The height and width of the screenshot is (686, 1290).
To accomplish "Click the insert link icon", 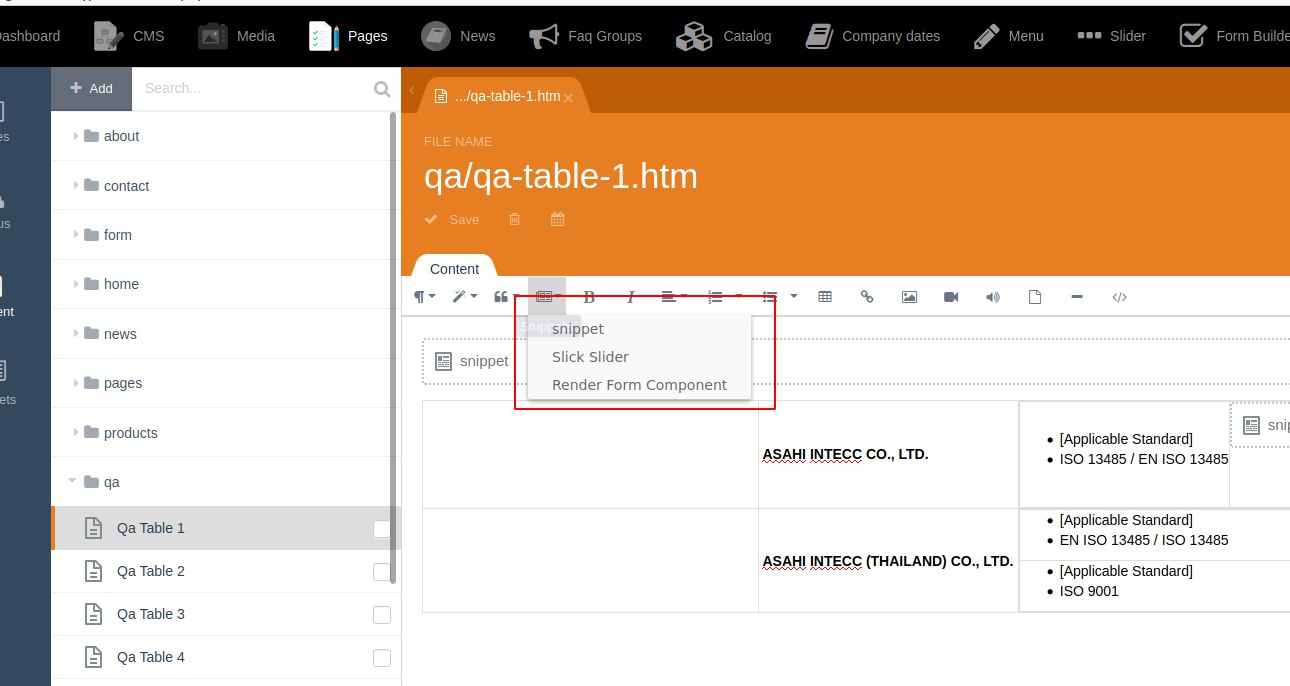I will point(867,297).
